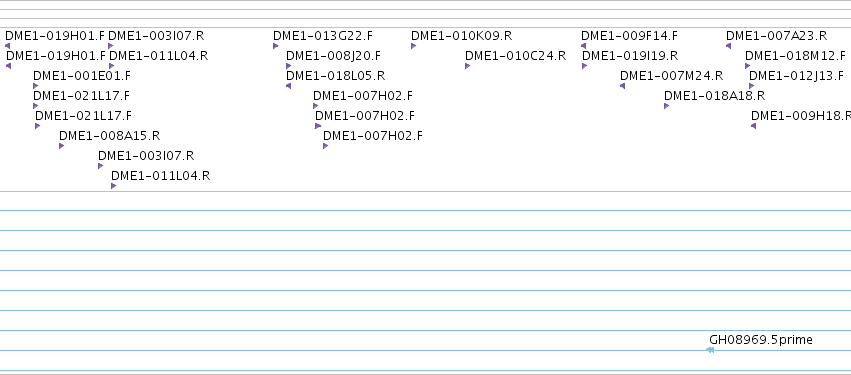Click the DME1-001E01.F feature label
This screenshot has height=375, width=851.
[x=82, y=75]
